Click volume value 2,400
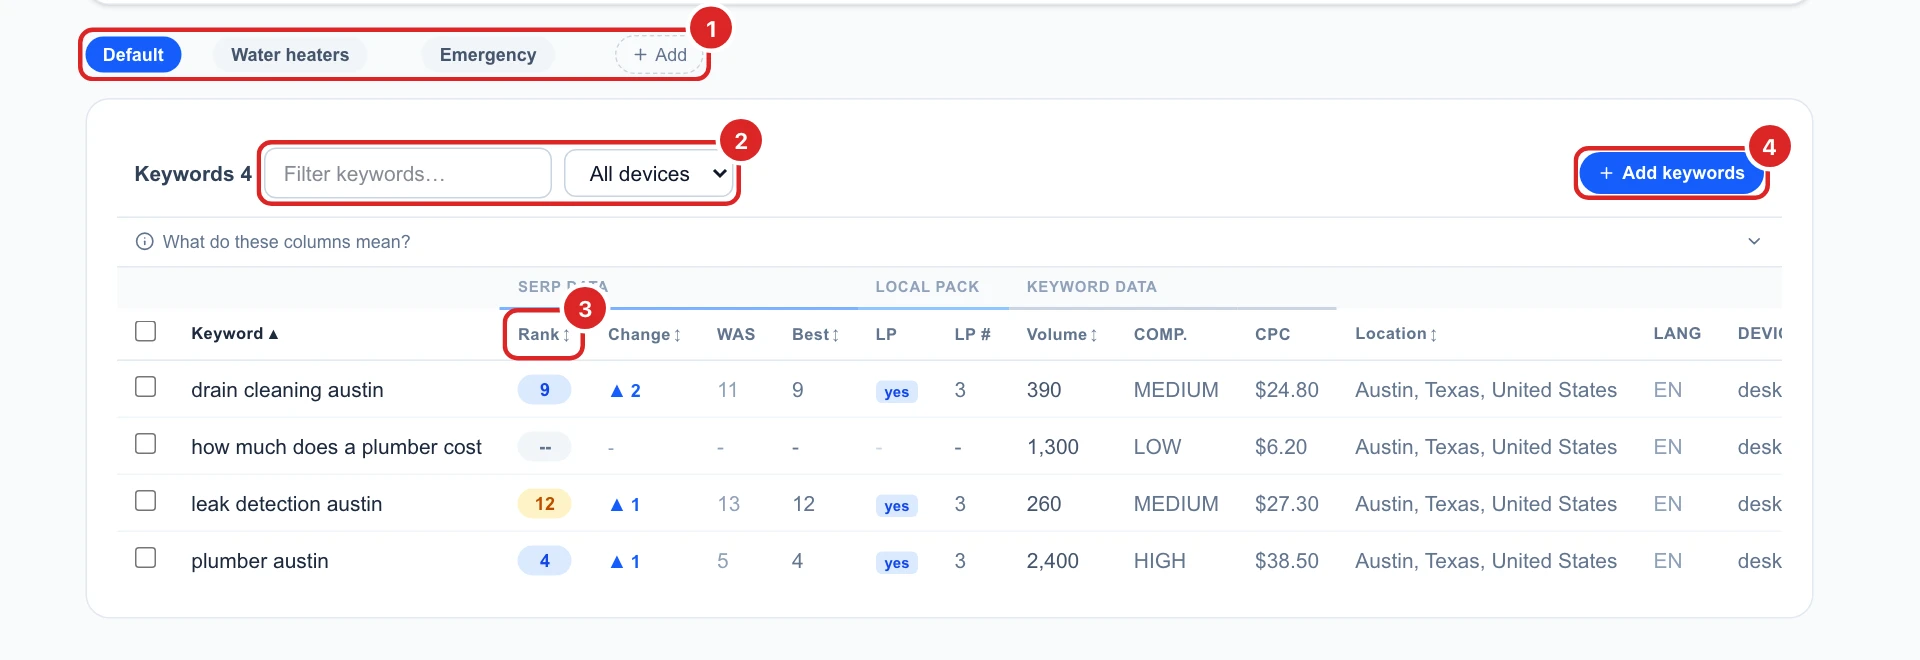The width and height of the screenshot is (1920, 660). (1052, 561)
